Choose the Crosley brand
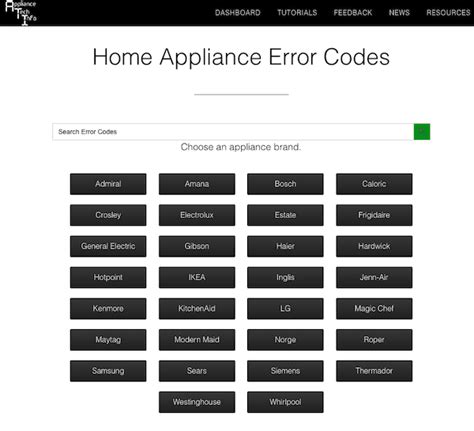Image resolution: width=474 pixels, height=431 pixels. [108, 215]
